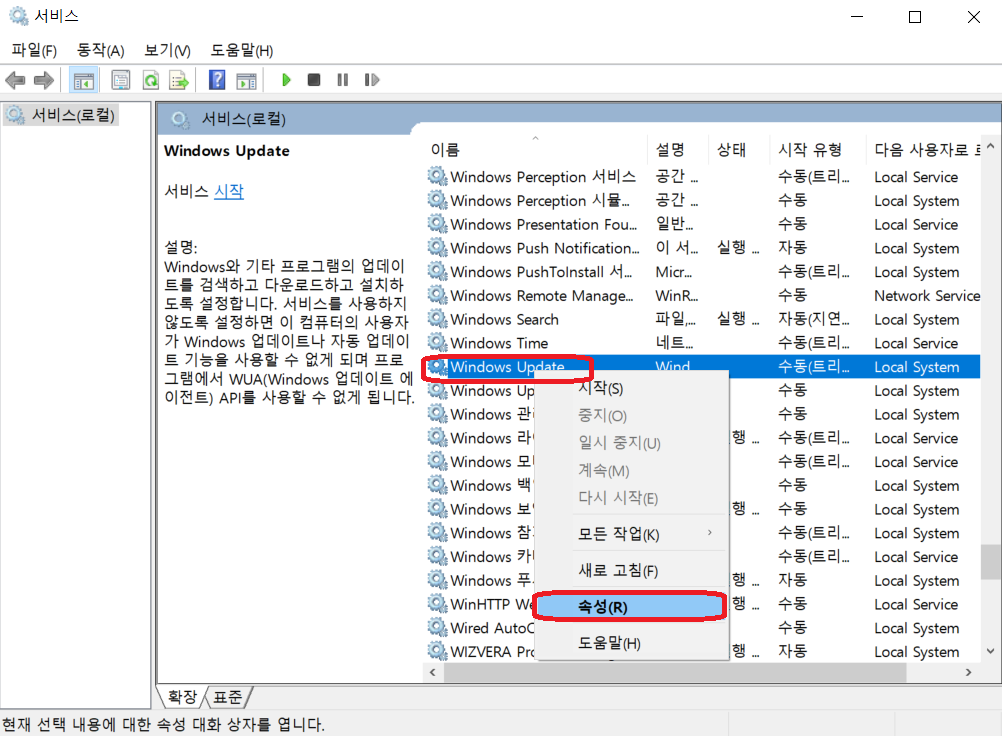Click gear icon of Wired AutoConfig row

pyautogui.click(x=438, y=627)
